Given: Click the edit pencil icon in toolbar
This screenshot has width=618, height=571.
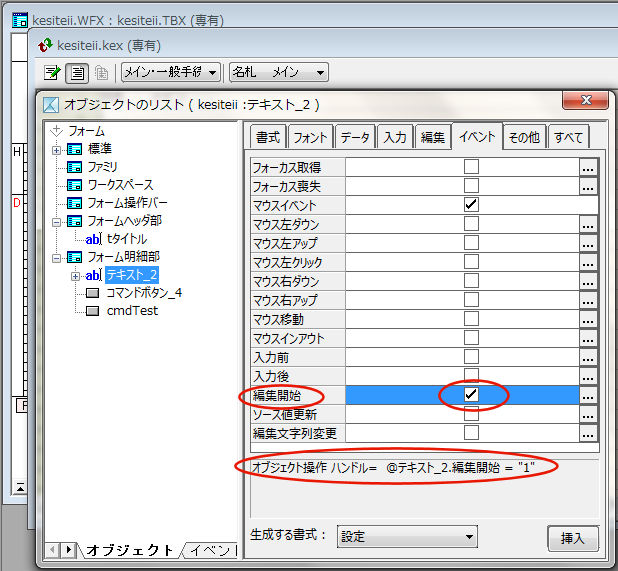Looking at the screenshot, I should coord(53,72).
